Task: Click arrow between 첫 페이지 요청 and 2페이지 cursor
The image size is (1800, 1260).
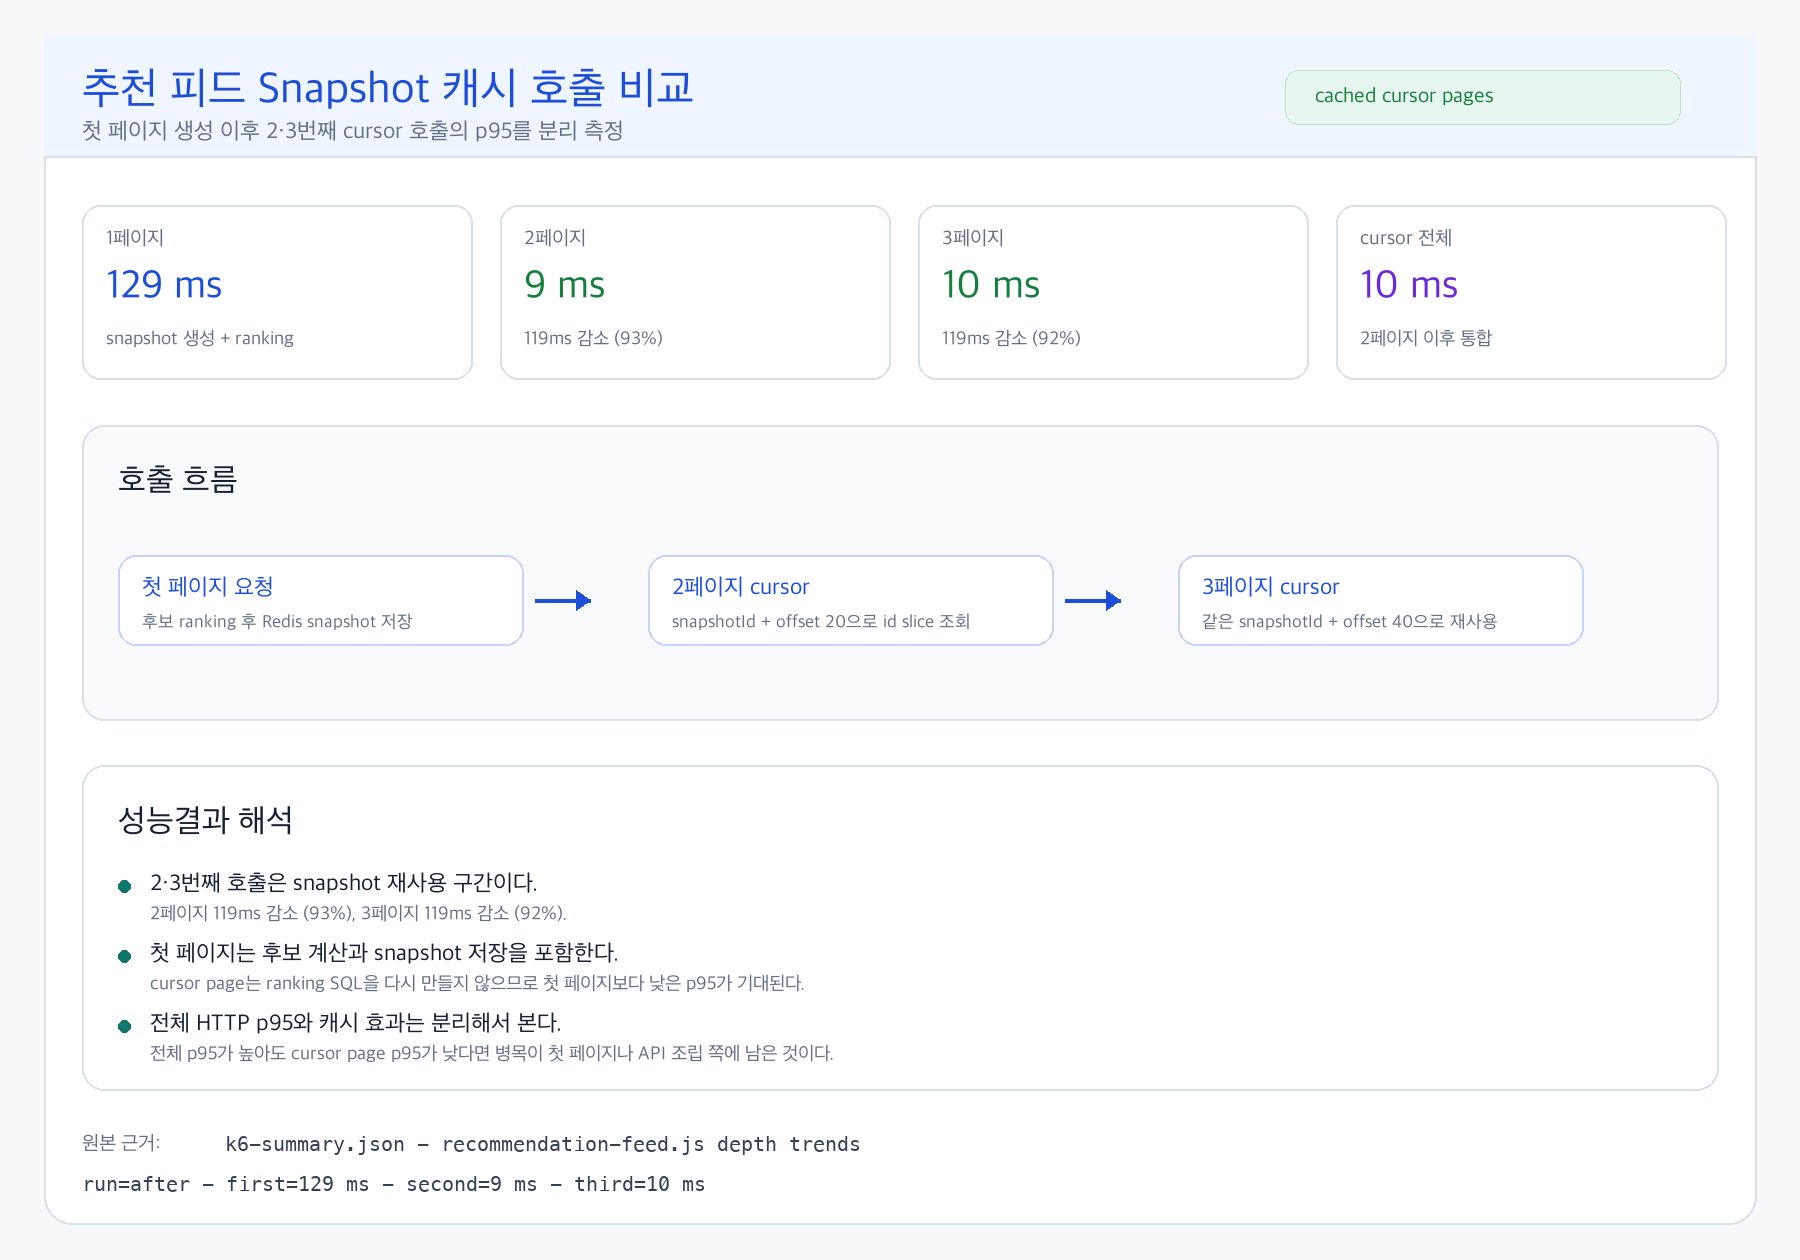Action: tap(563, 600)
